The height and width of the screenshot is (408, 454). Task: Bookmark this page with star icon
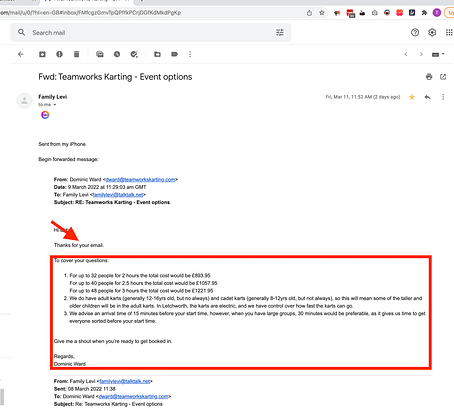322,13
